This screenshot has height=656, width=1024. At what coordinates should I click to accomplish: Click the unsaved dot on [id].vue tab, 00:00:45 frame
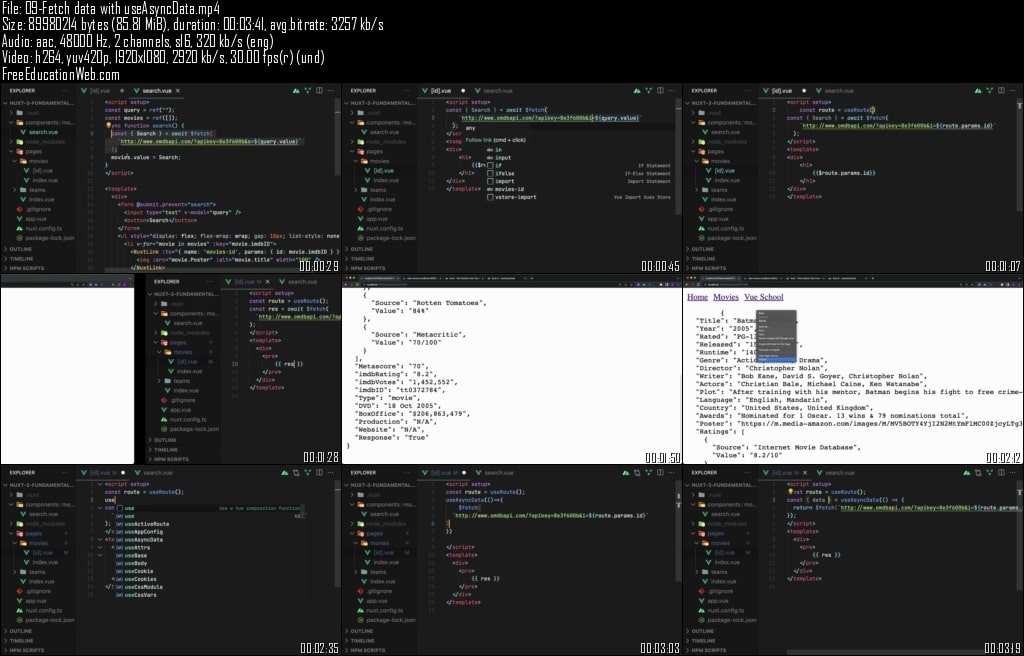pyautogui.click(x=463, y=91)
